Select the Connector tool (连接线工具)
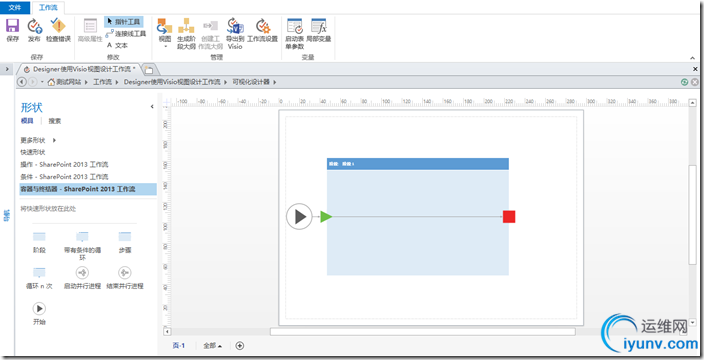This screenshot has width=704, height=360. pyautogui.click(x=126, y=34)
